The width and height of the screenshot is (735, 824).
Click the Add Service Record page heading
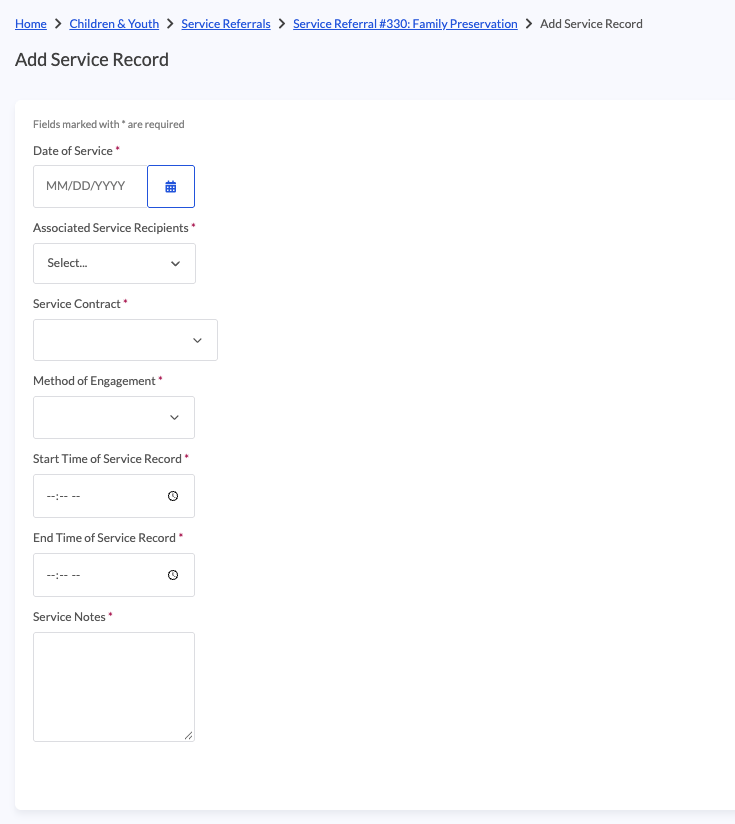(x=92, y=60)
